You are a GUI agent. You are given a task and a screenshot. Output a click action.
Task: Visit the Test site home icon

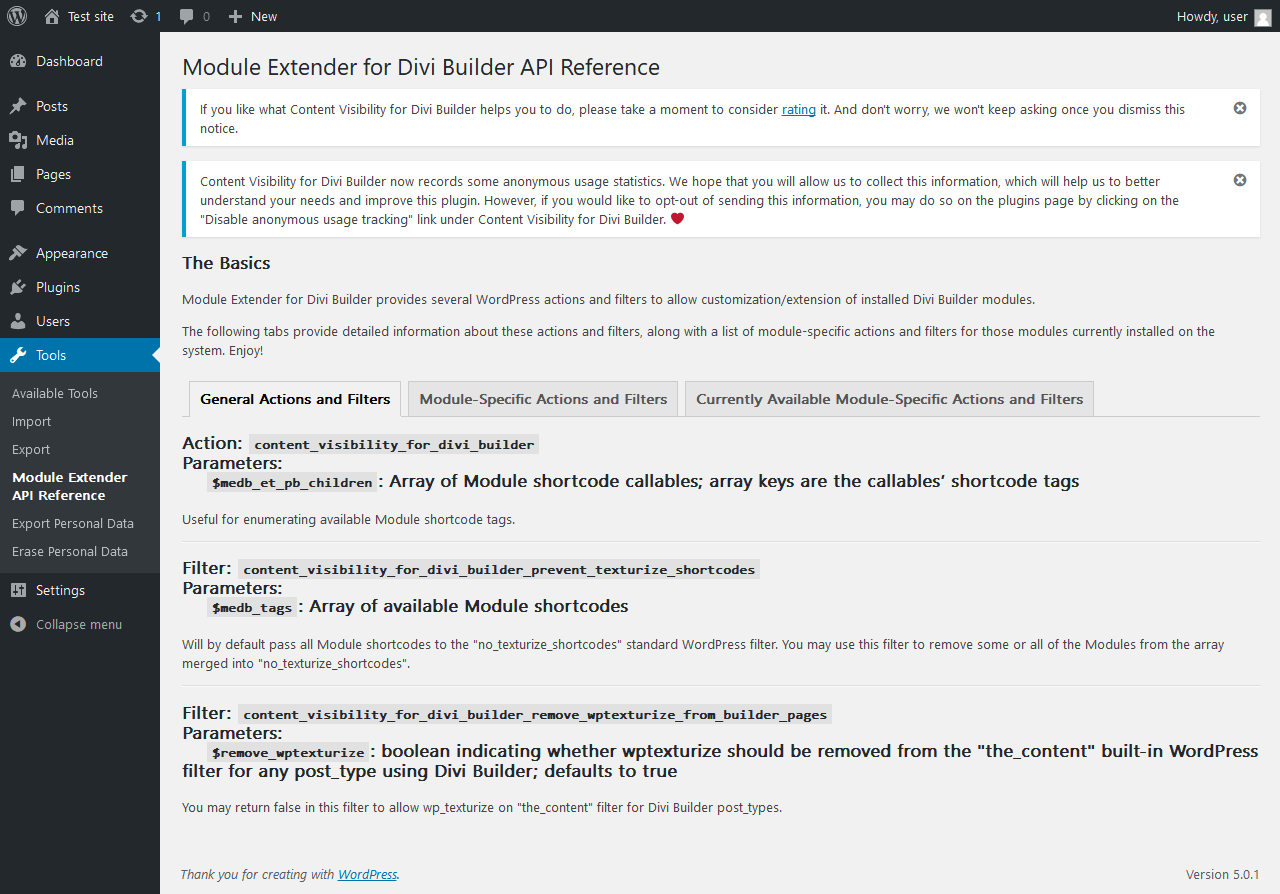coord(52,16)
